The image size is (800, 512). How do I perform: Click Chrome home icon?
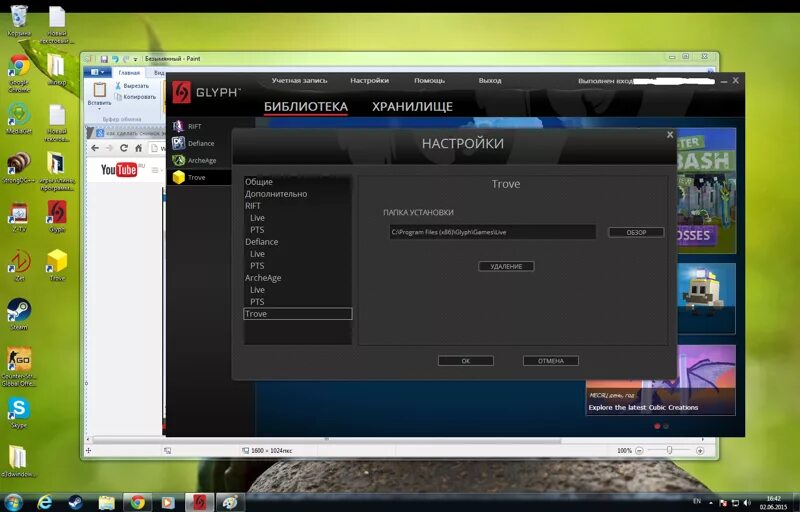[x=138, y=148]
